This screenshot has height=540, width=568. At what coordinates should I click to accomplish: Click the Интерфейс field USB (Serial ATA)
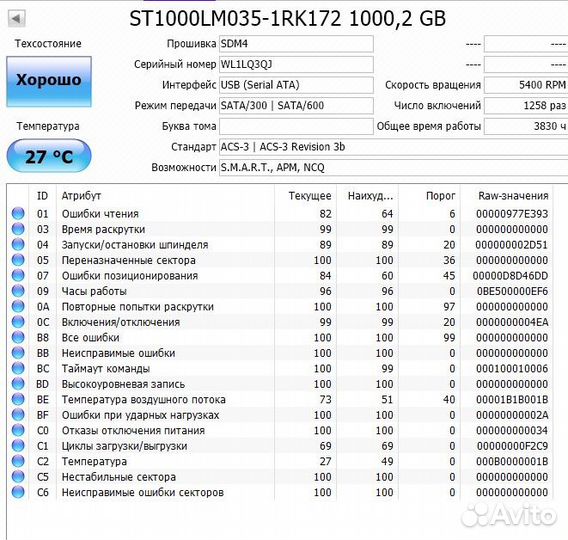296,85
